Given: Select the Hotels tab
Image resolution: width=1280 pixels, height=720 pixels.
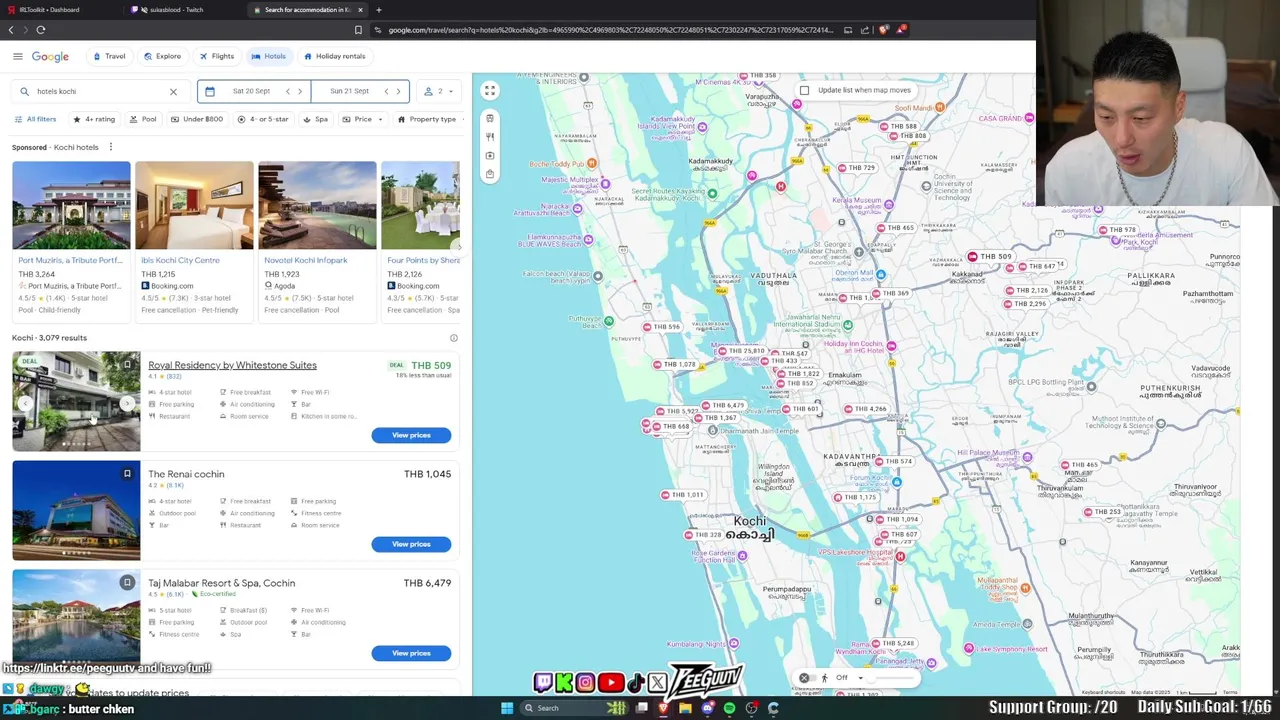Looking at the screenshot, I should click(x=269, y=56).
